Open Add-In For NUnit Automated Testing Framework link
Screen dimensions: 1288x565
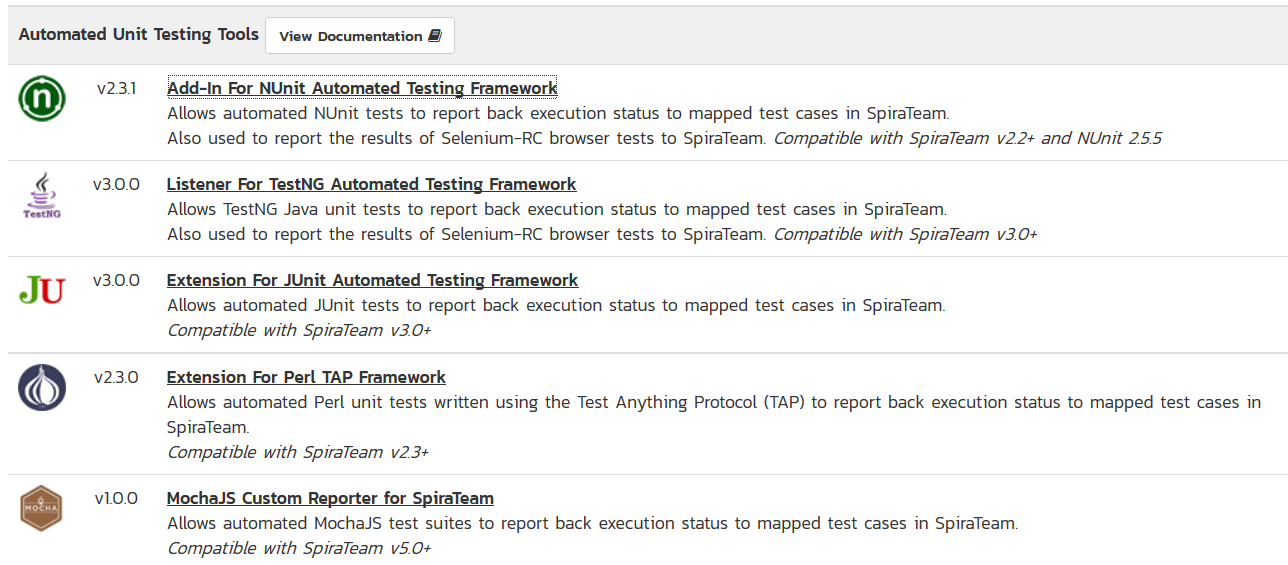click(x=362, y=88)
